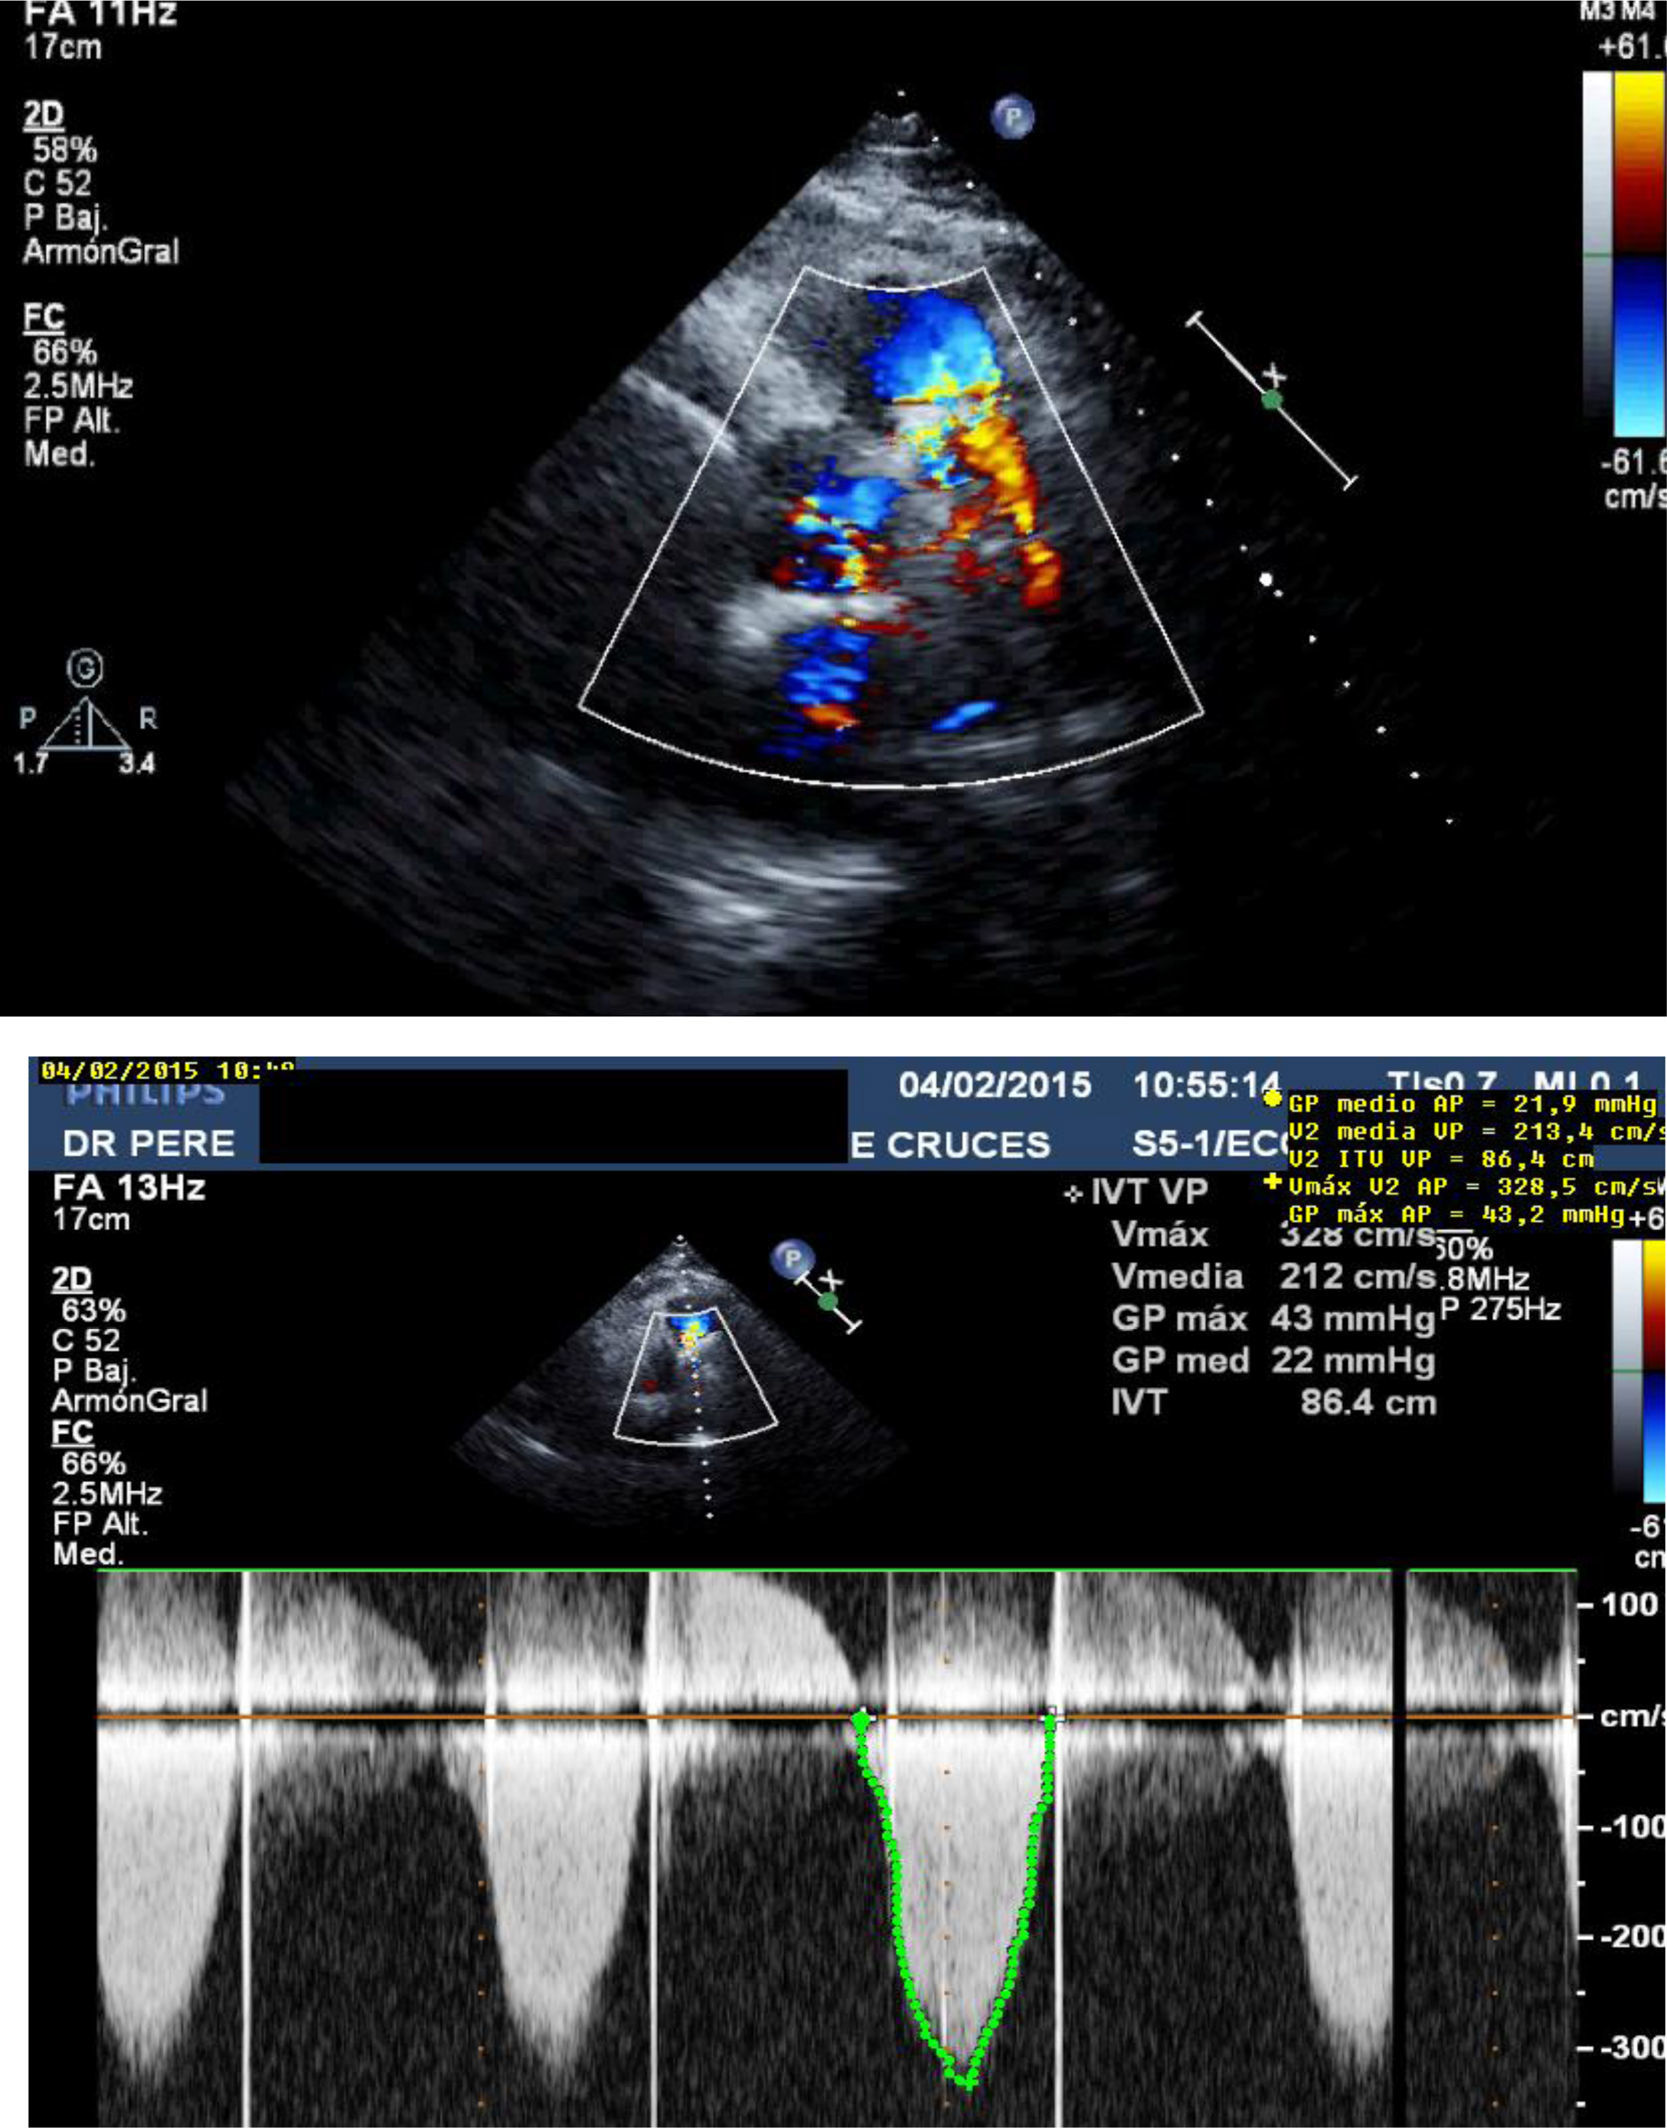Click the green focus marker on depth caliper

tap(1271, 400)
